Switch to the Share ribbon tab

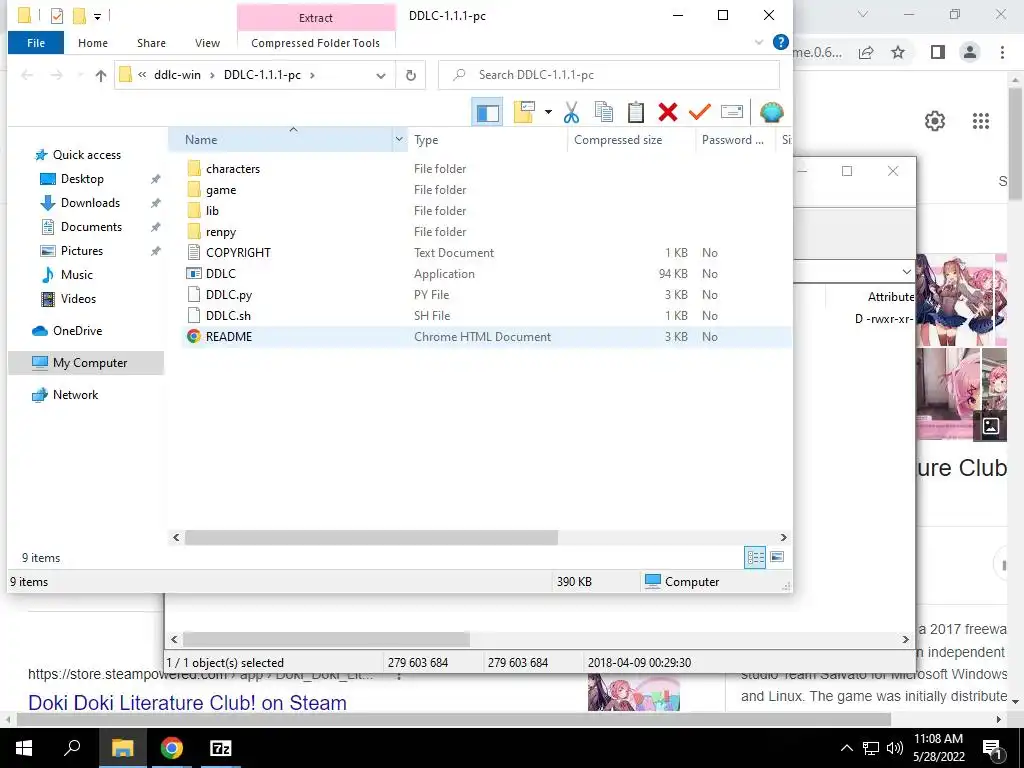(151, 43)
